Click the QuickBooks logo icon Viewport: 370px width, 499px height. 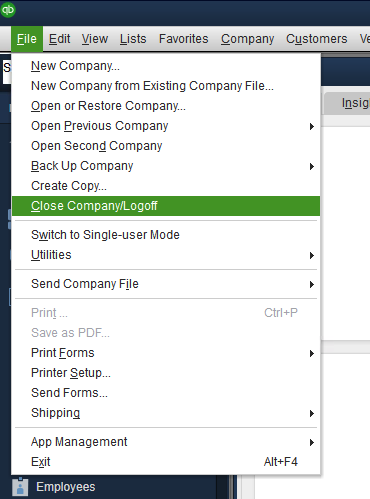[x=7, y=9]
